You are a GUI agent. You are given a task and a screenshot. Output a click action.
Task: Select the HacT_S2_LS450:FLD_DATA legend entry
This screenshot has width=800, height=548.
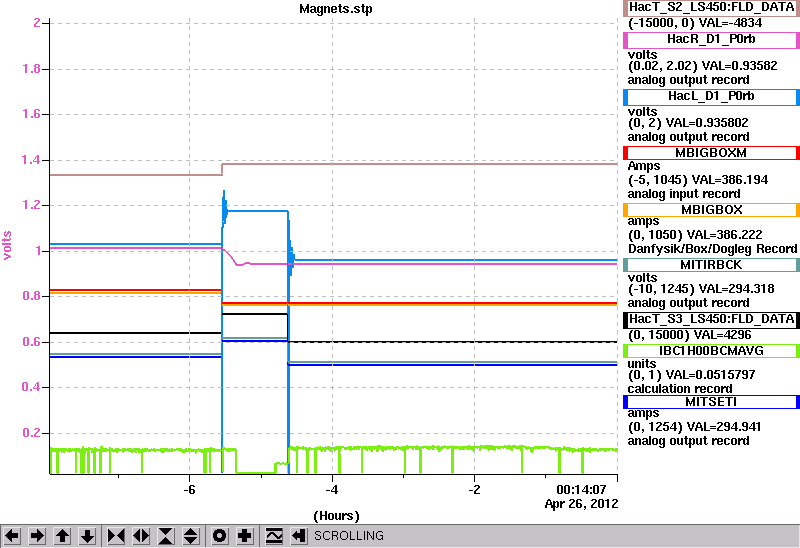pos(711,8)
